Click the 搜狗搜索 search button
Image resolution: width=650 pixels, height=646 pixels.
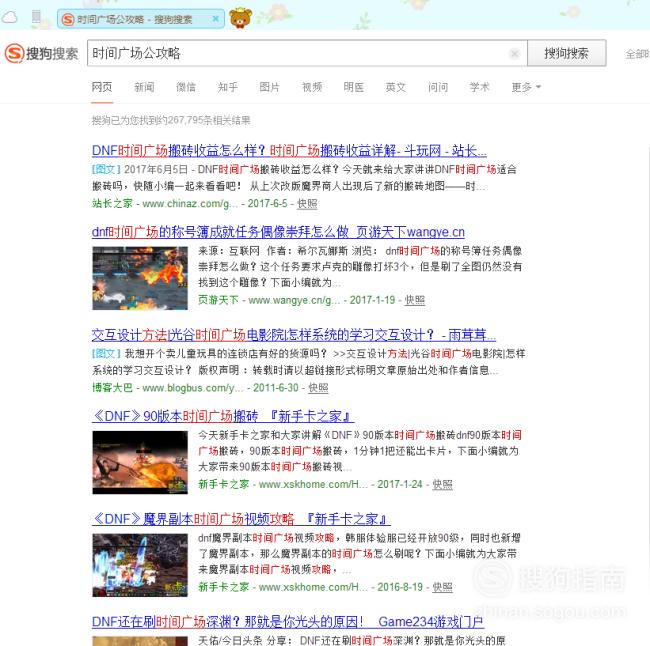[x=566, y=53]
